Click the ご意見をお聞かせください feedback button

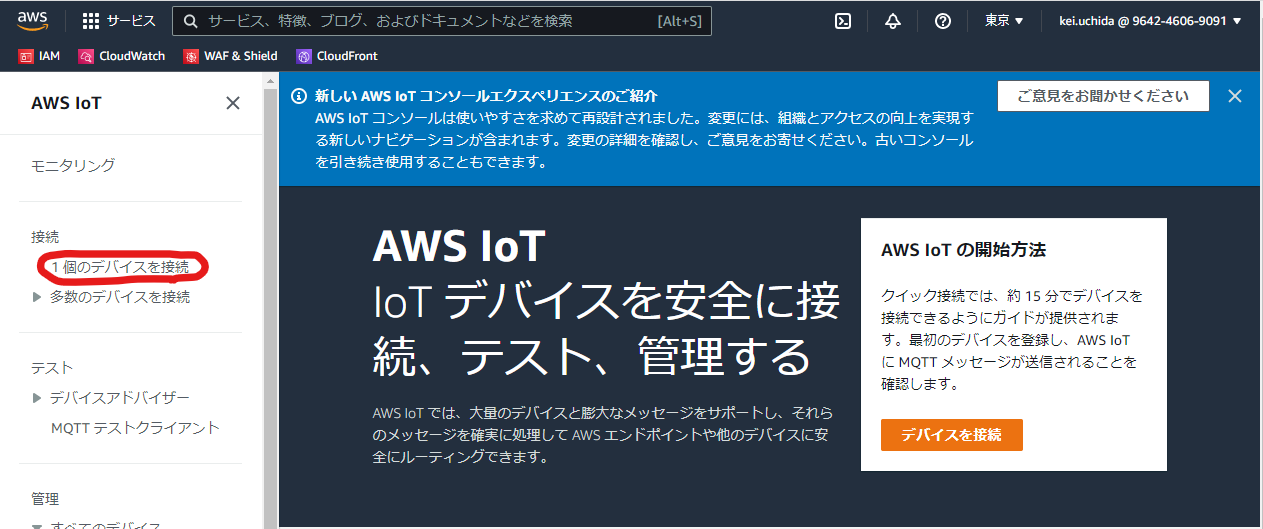(x=1103, y=96)
